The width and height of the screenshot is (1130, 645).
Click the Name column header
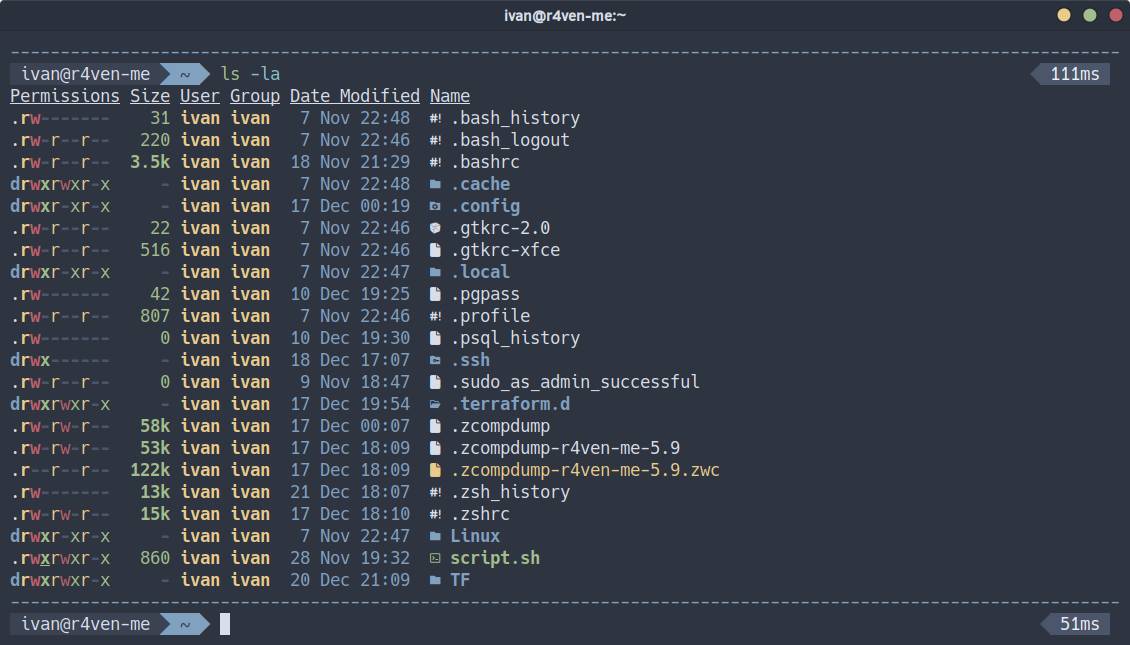click(450, 96)
